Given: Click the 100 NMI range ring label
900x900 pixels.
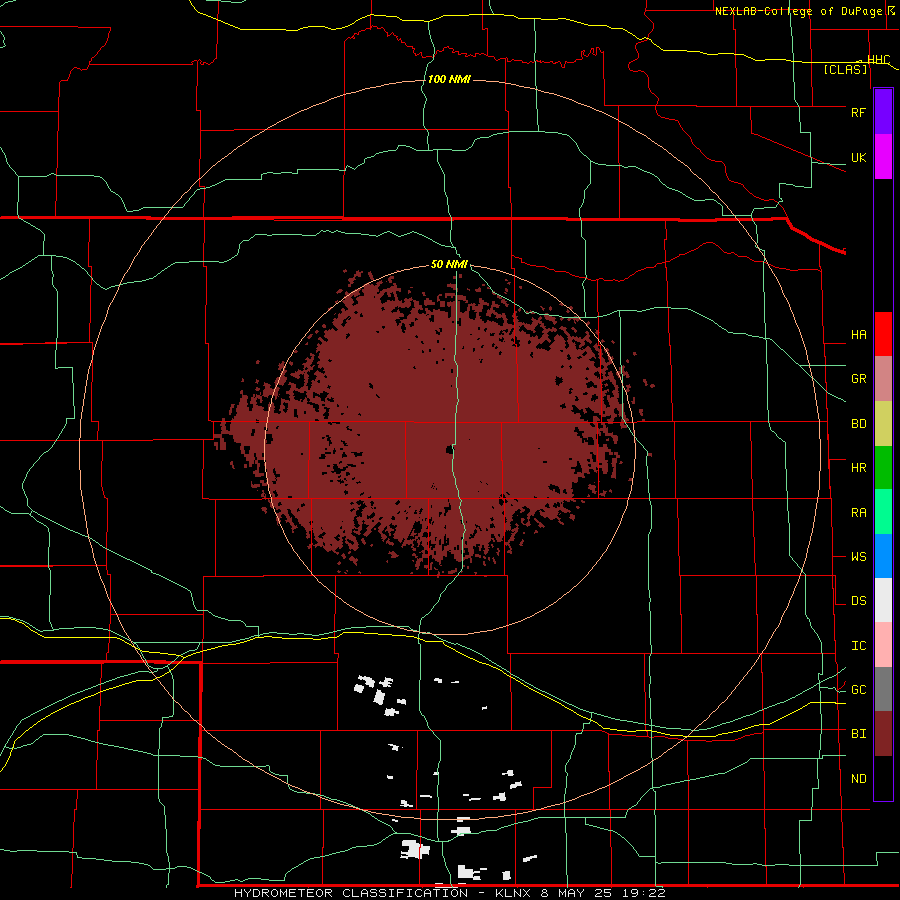Looking at the screenshot, I should [x=449, y=79].
